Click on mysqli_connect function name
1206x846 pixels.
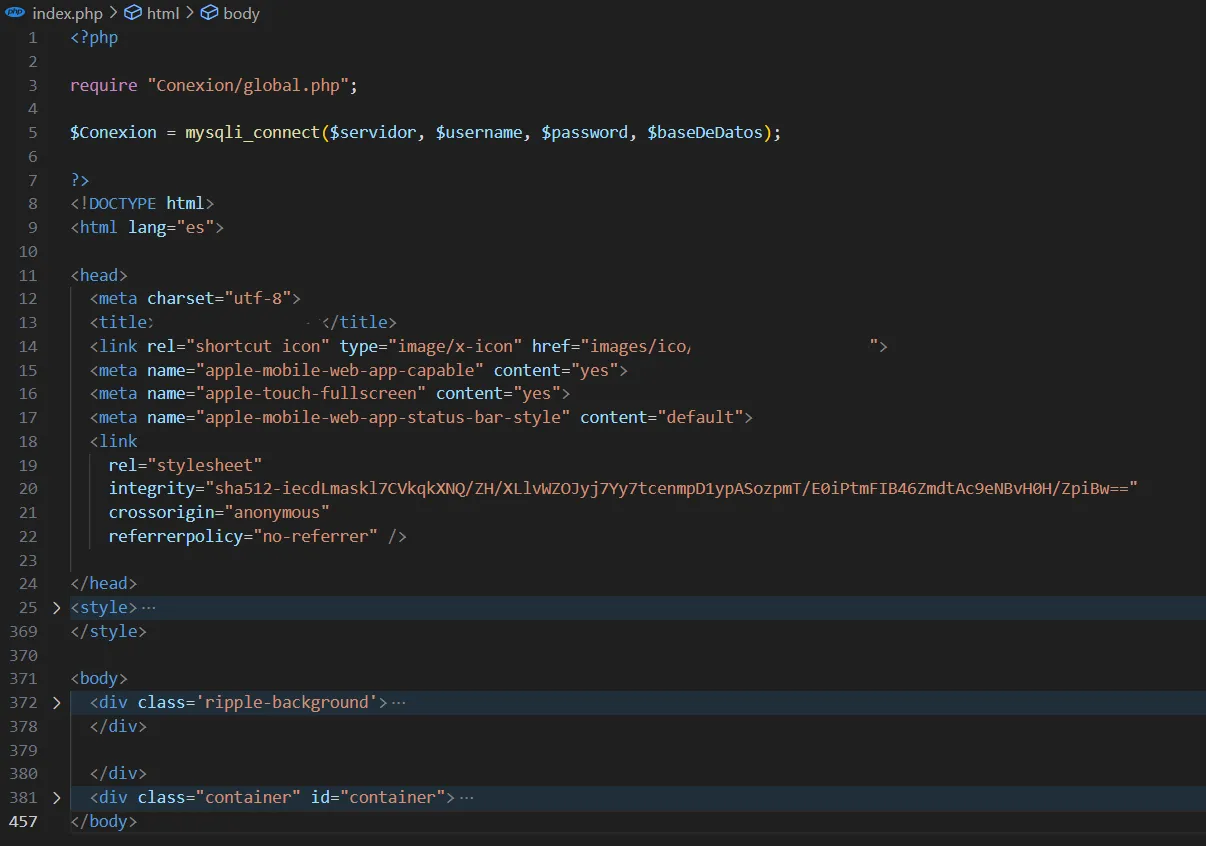coord(252,132)
